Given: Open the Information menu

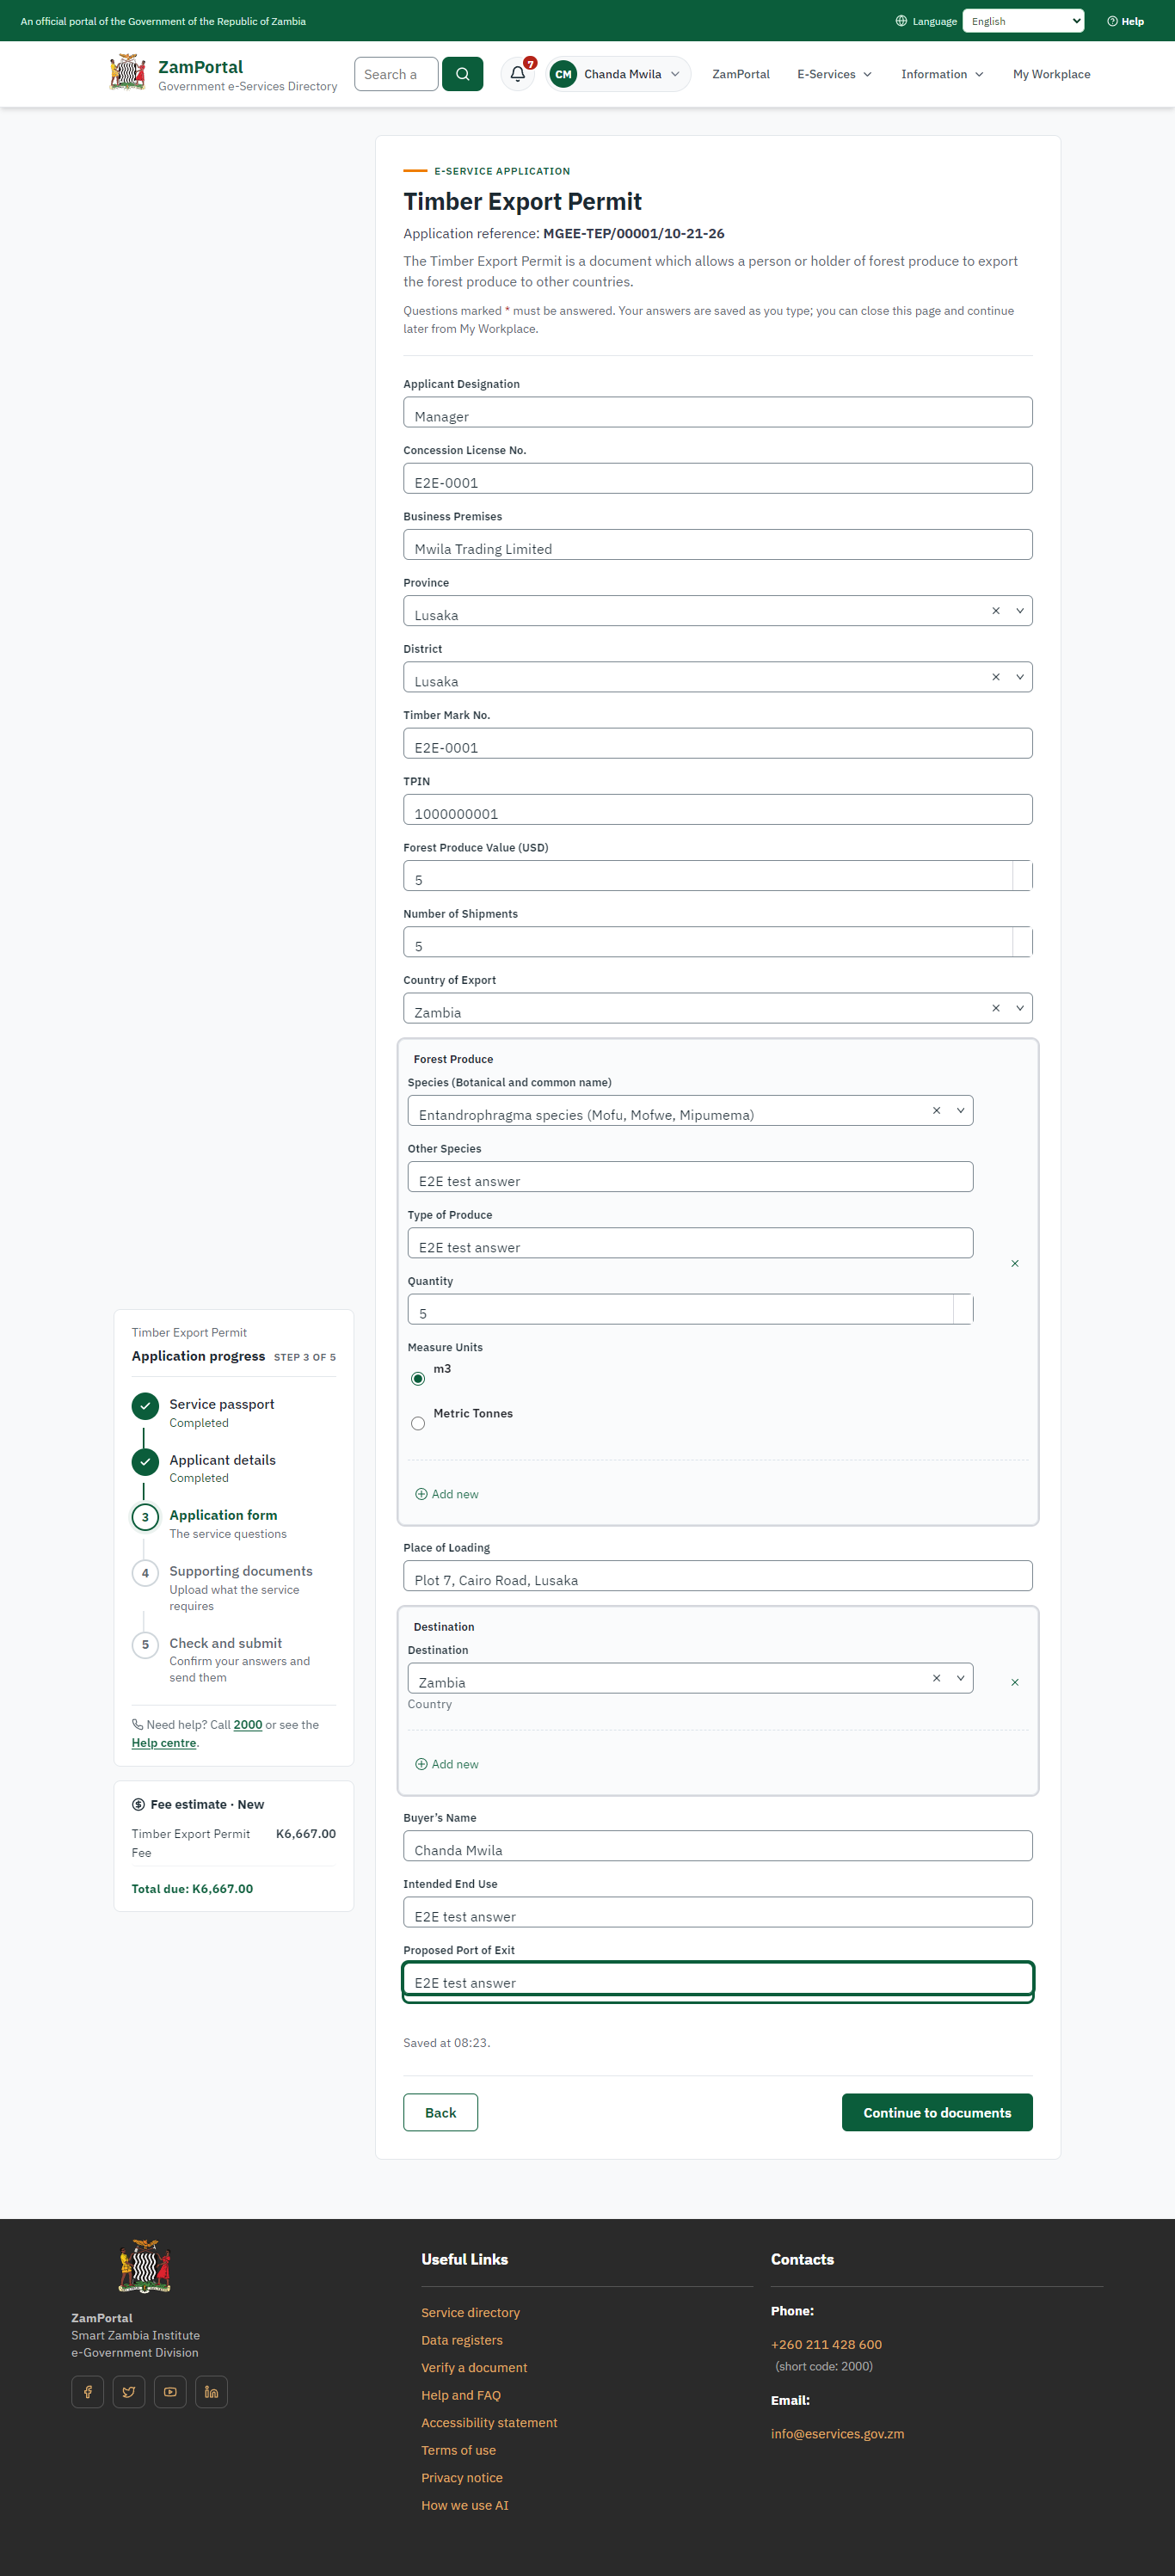Looking at the screenshot, I should tap(942, 74).
